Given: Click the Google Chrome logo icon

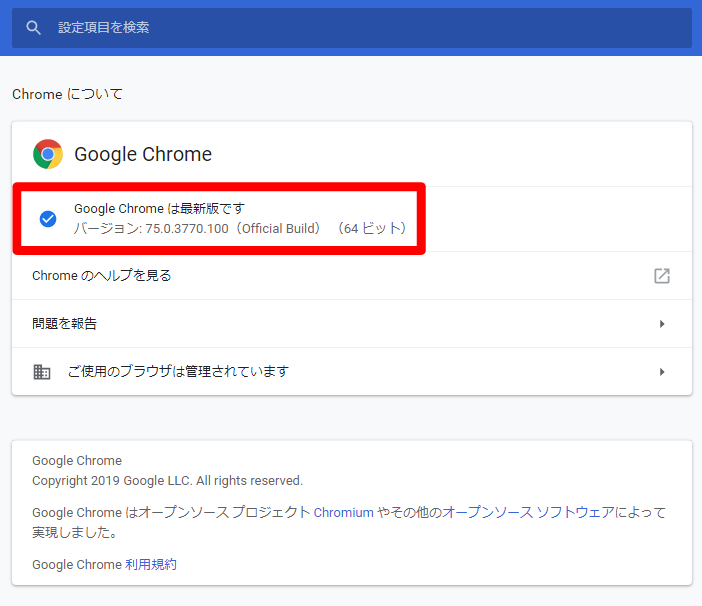Looking at the screenshot, I should 48,154.
